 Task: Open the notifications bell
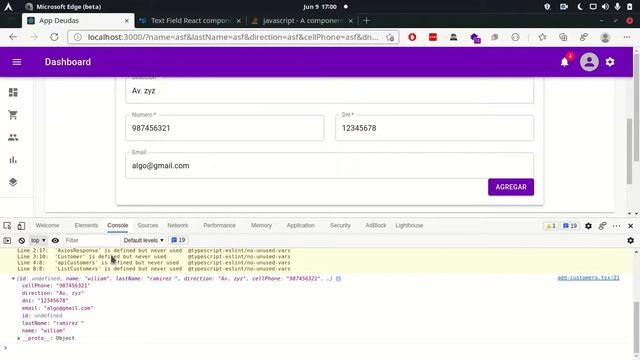pyautogui.click(x=564, y=62)
